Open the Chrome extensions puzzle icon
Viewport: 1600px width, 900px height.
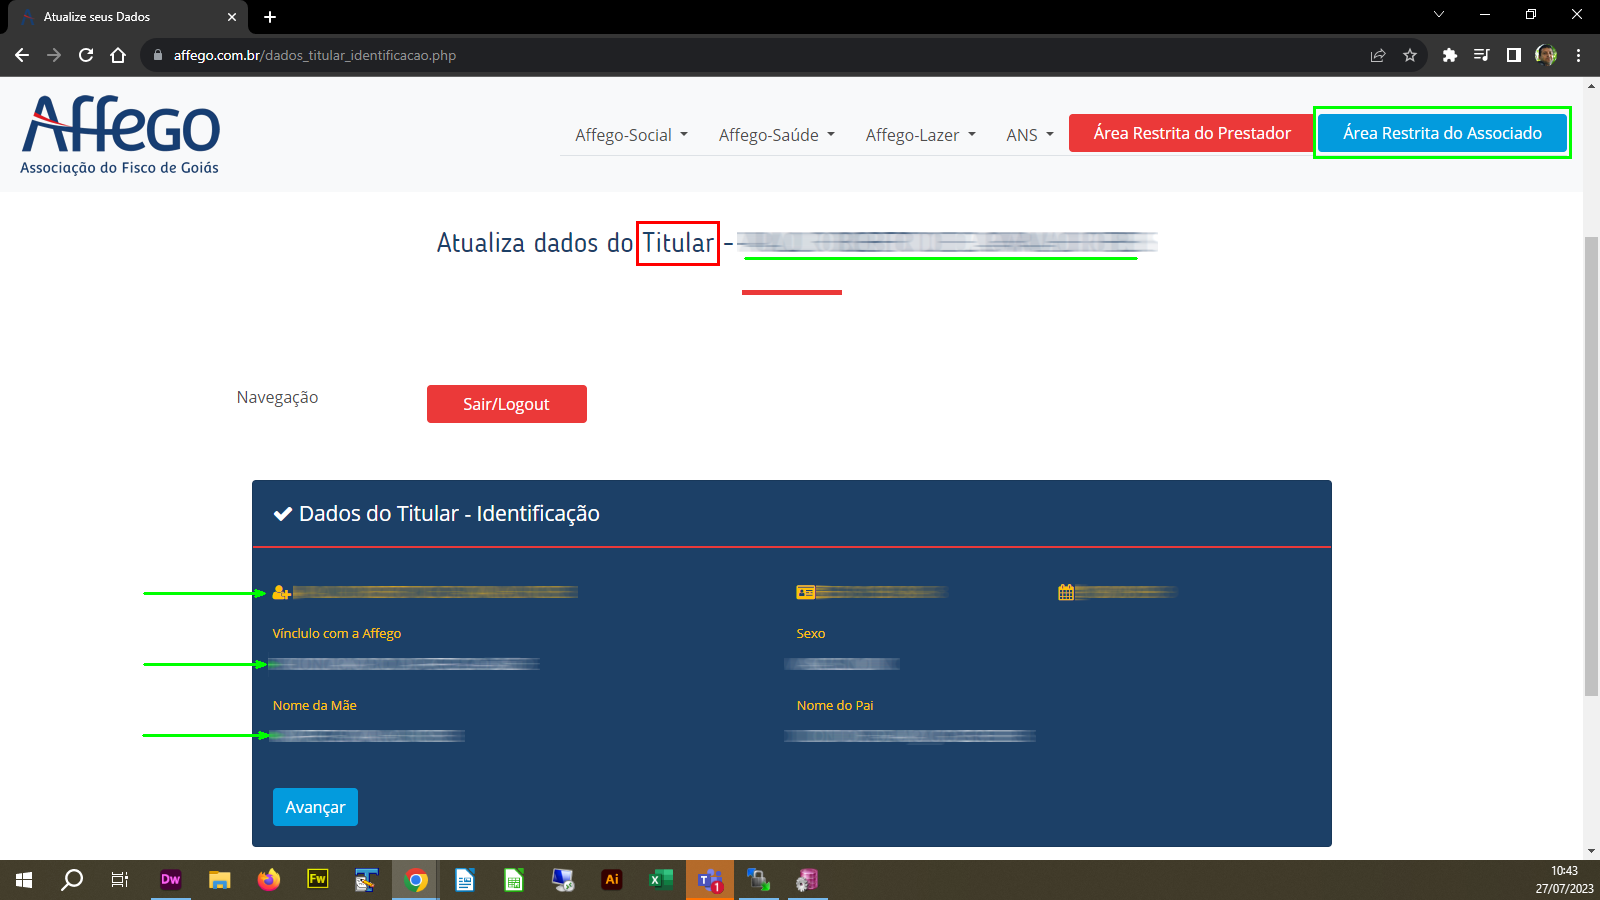click(x=1449, y=55)
